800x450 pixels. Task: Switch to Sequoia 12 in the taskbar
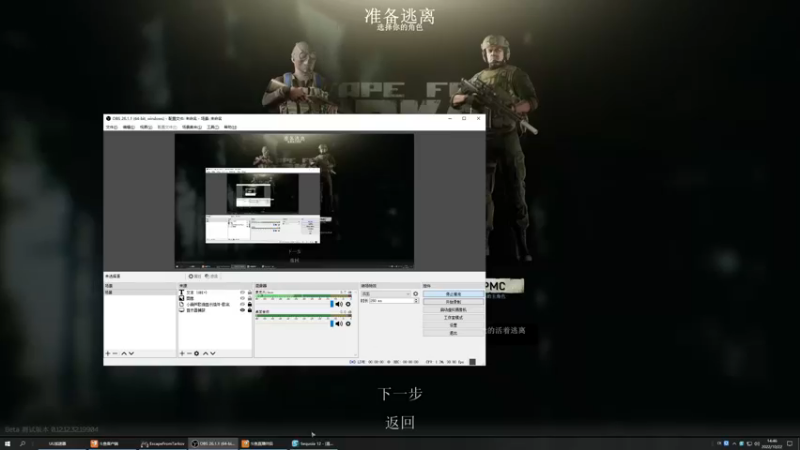click(313, 444)
